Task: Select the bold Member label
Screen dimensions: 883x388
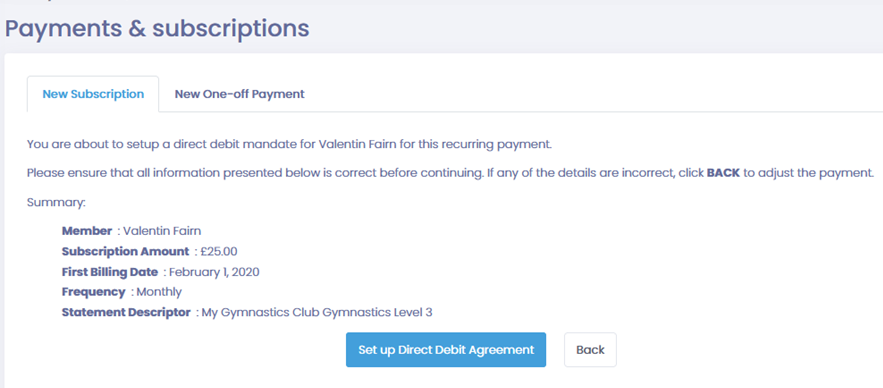Action: pos(87,231)
